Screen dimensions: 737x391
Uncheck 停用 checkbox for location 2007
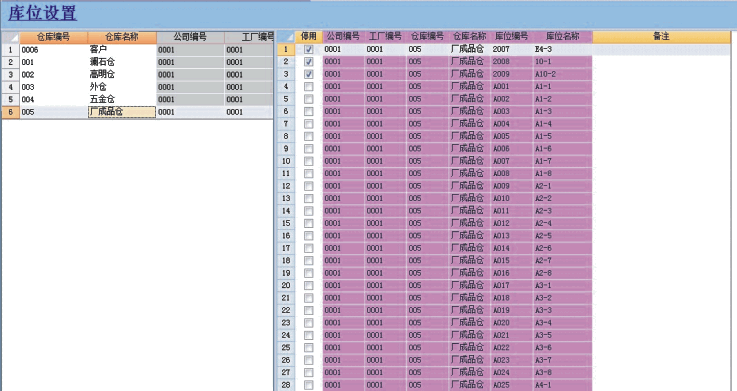309,49
